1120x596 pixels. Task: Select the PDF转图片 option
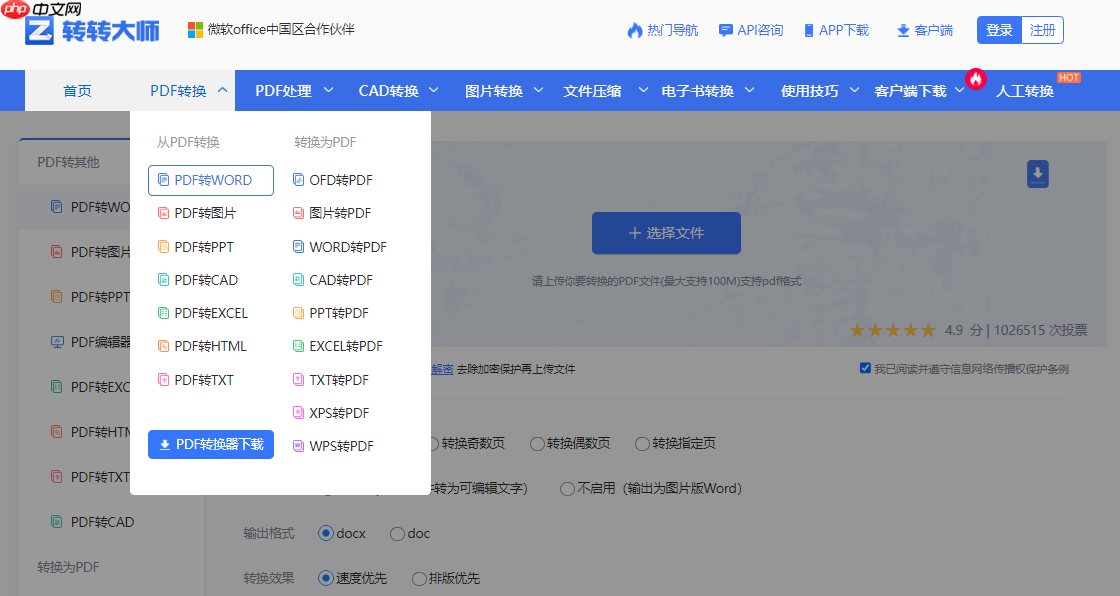coord(205,213)
